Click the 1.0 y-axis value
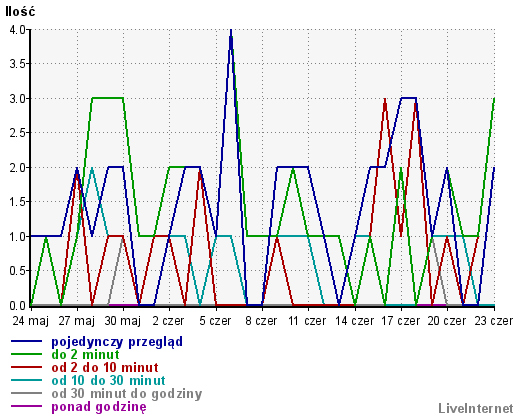This screenshot has height=418, width=520. click(x=18, y=237)
